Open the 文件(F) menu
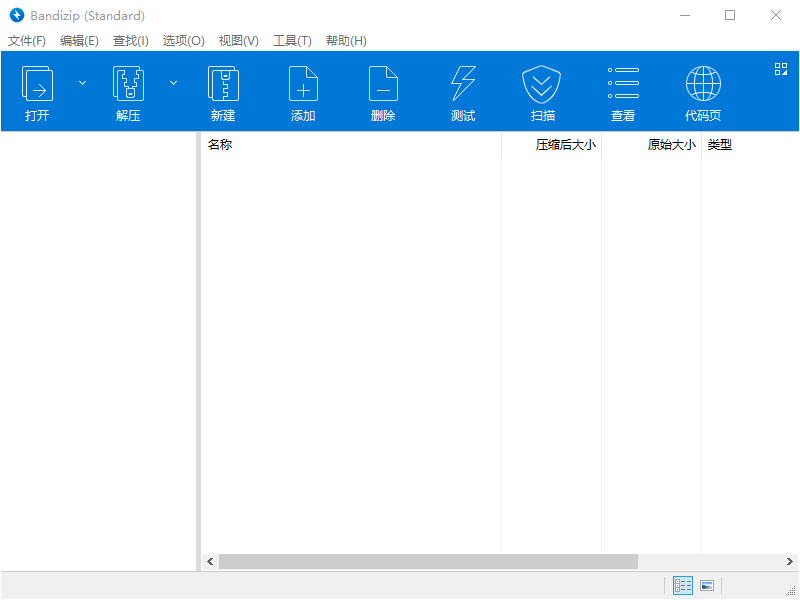 pyautogui.click(x=27, y=41)
